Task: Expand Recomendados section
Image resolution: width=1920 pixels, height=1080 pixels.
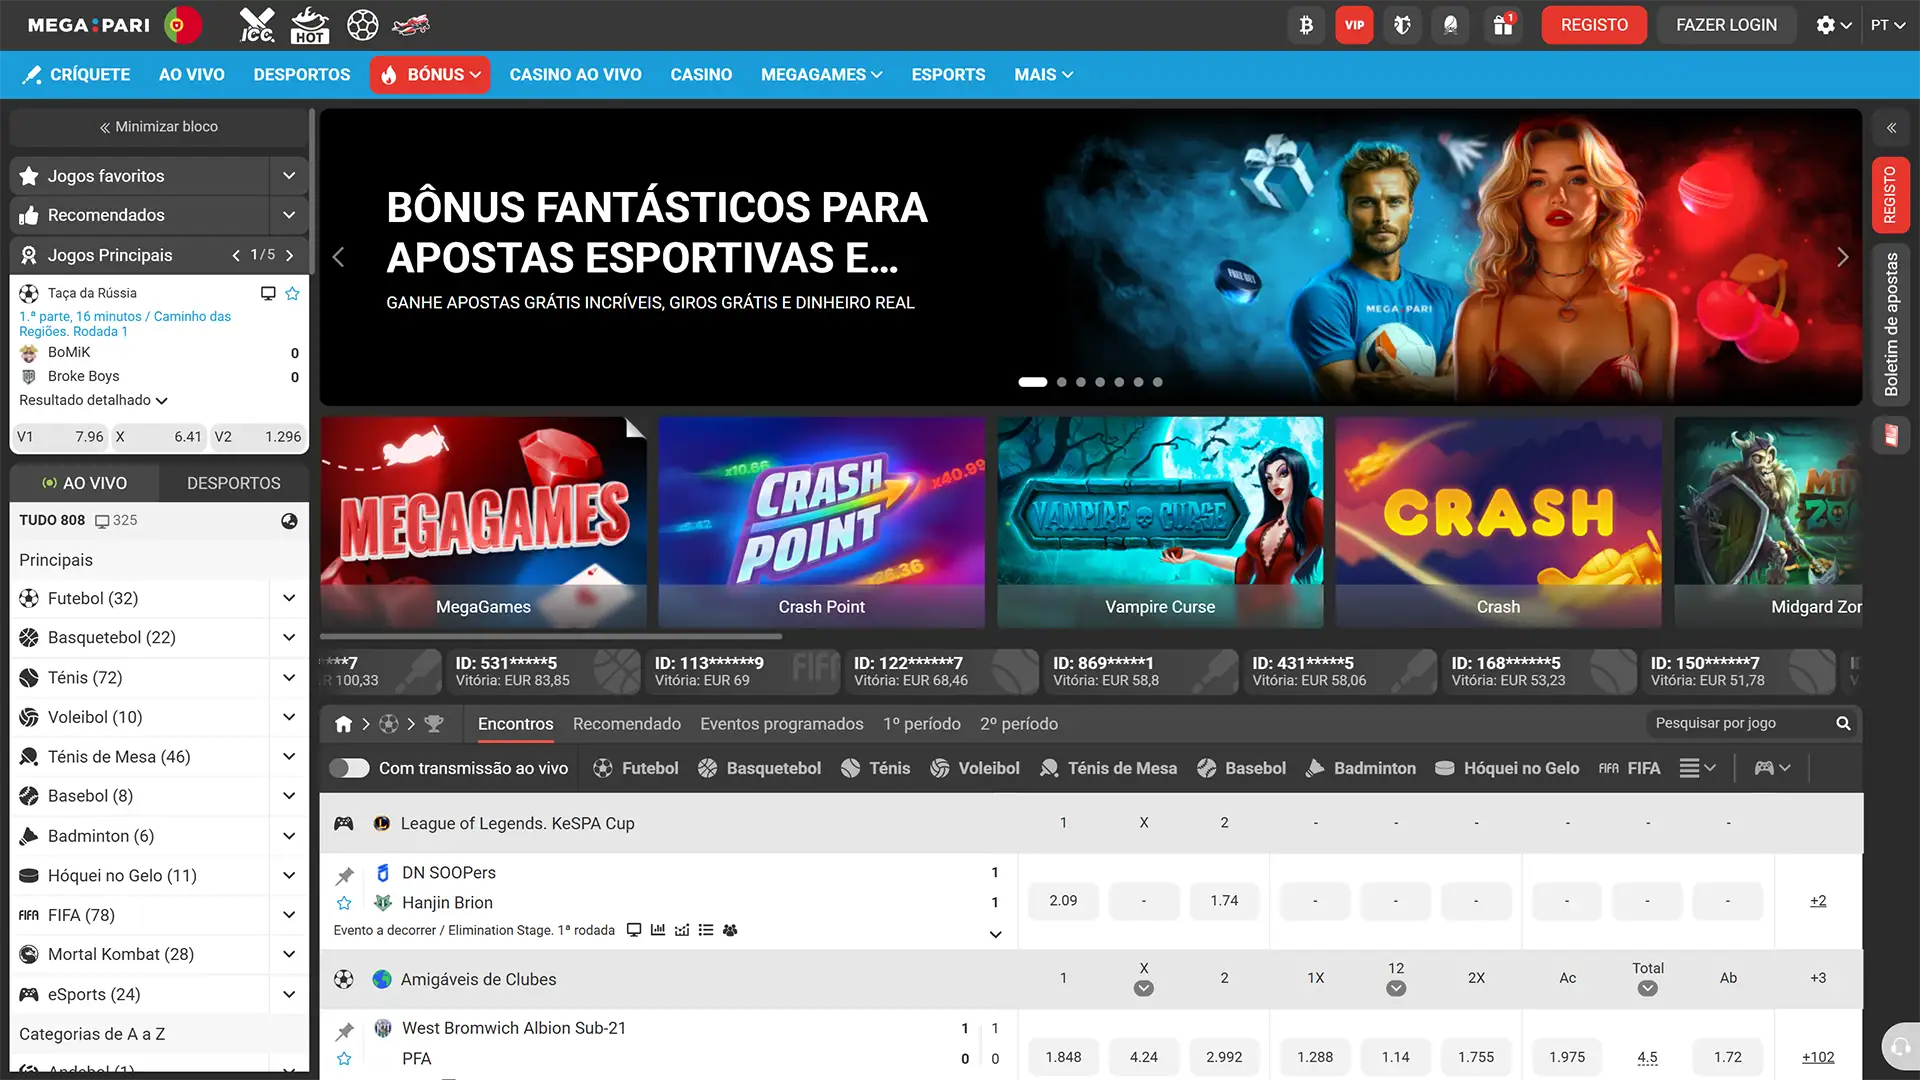Action: (289, 215)
